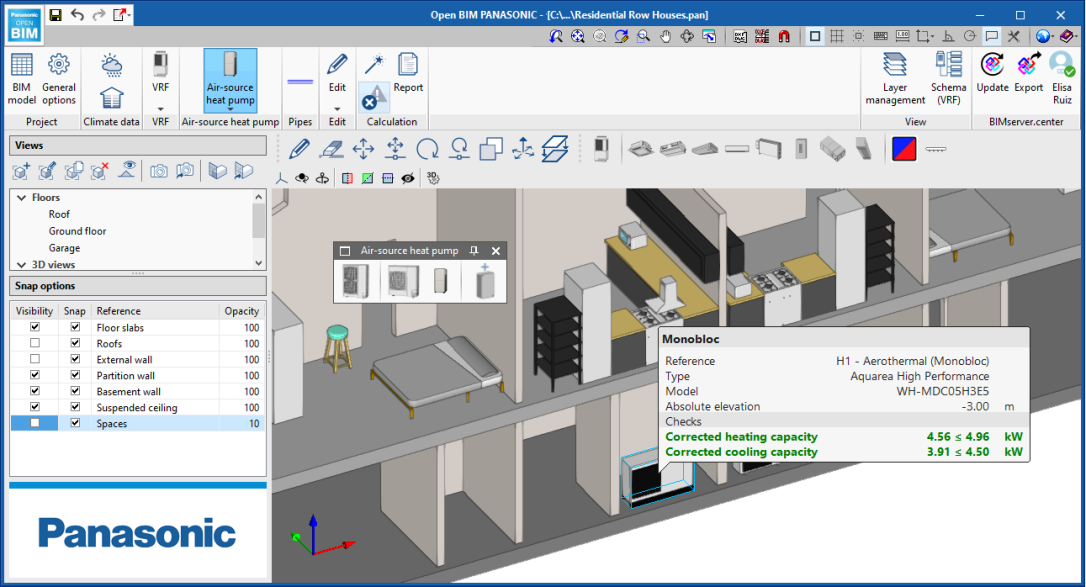Screen dimensions: 1086x587
Task: Open the crop tool dropdown in top toolbar
Action: [933, 37]
